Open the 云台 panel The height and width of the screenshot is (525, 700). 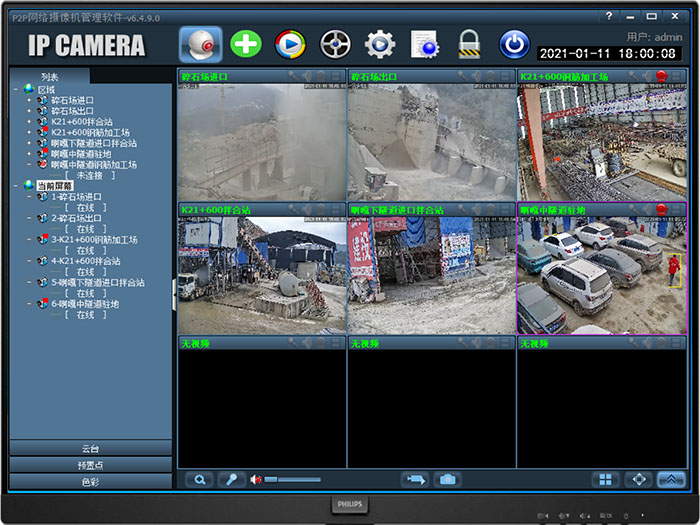click(x=90, y=449)
